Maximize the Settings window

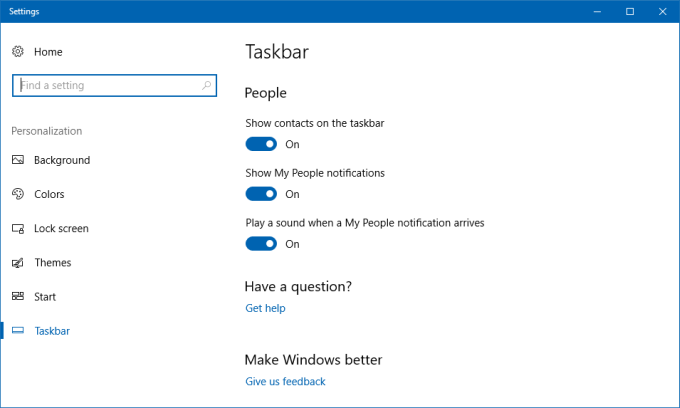(630, 12)
